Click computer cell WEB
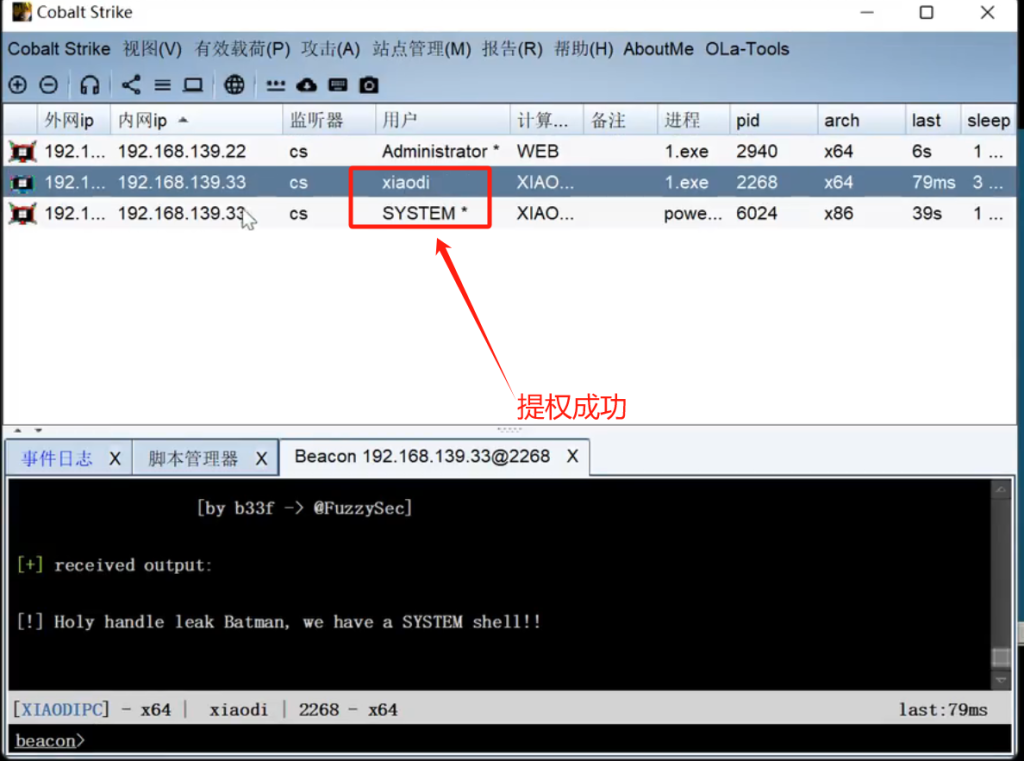This screenshot has width=1024, height=761. [x=537, y=152]
